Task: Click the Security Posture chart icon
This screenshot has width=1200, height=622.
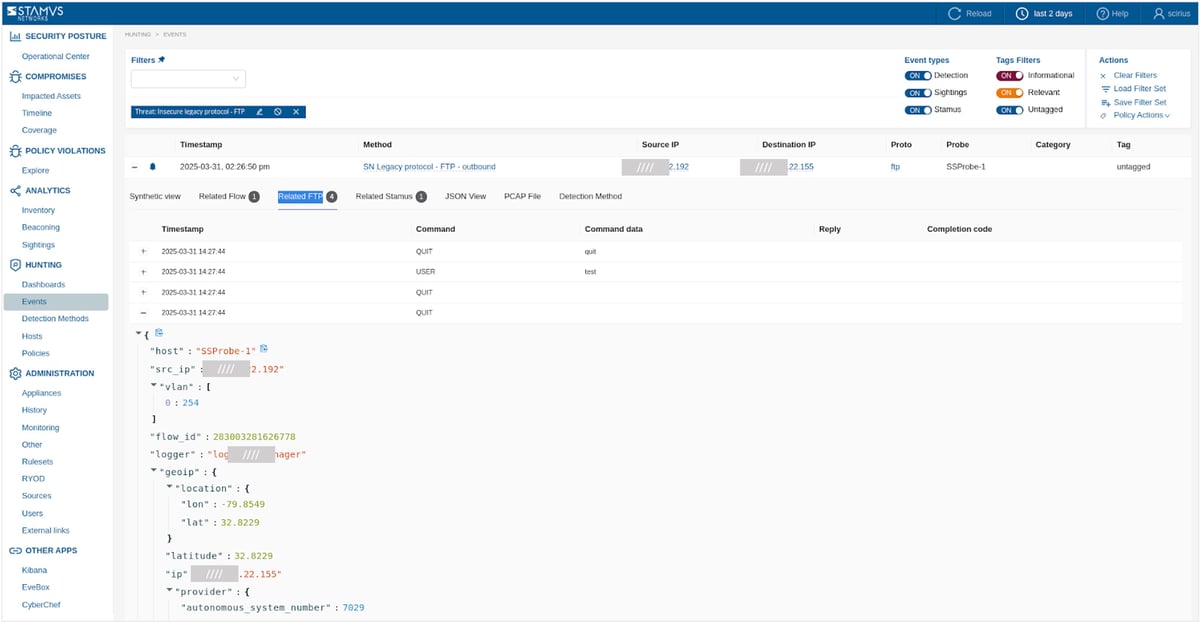Action: (15, 36)
